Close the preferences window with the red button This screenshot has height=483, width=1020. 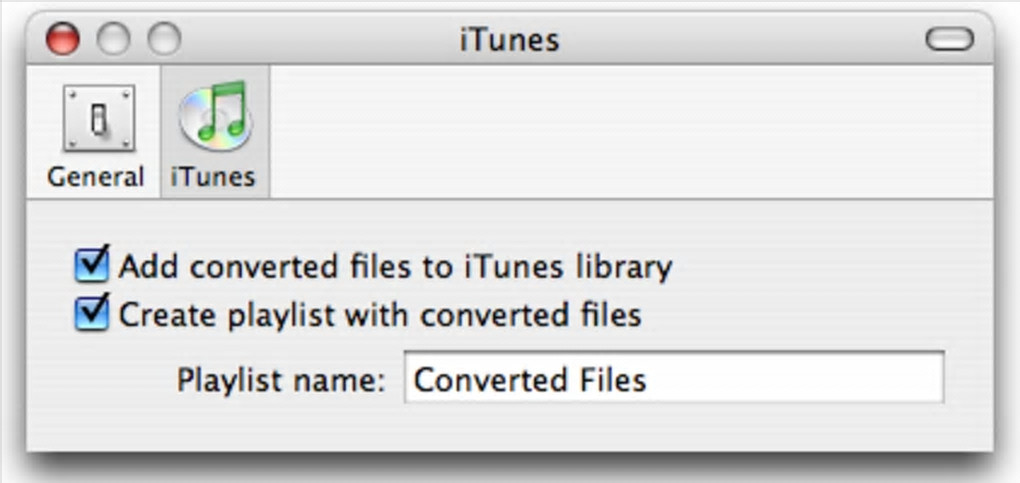[x=62, y=39]
